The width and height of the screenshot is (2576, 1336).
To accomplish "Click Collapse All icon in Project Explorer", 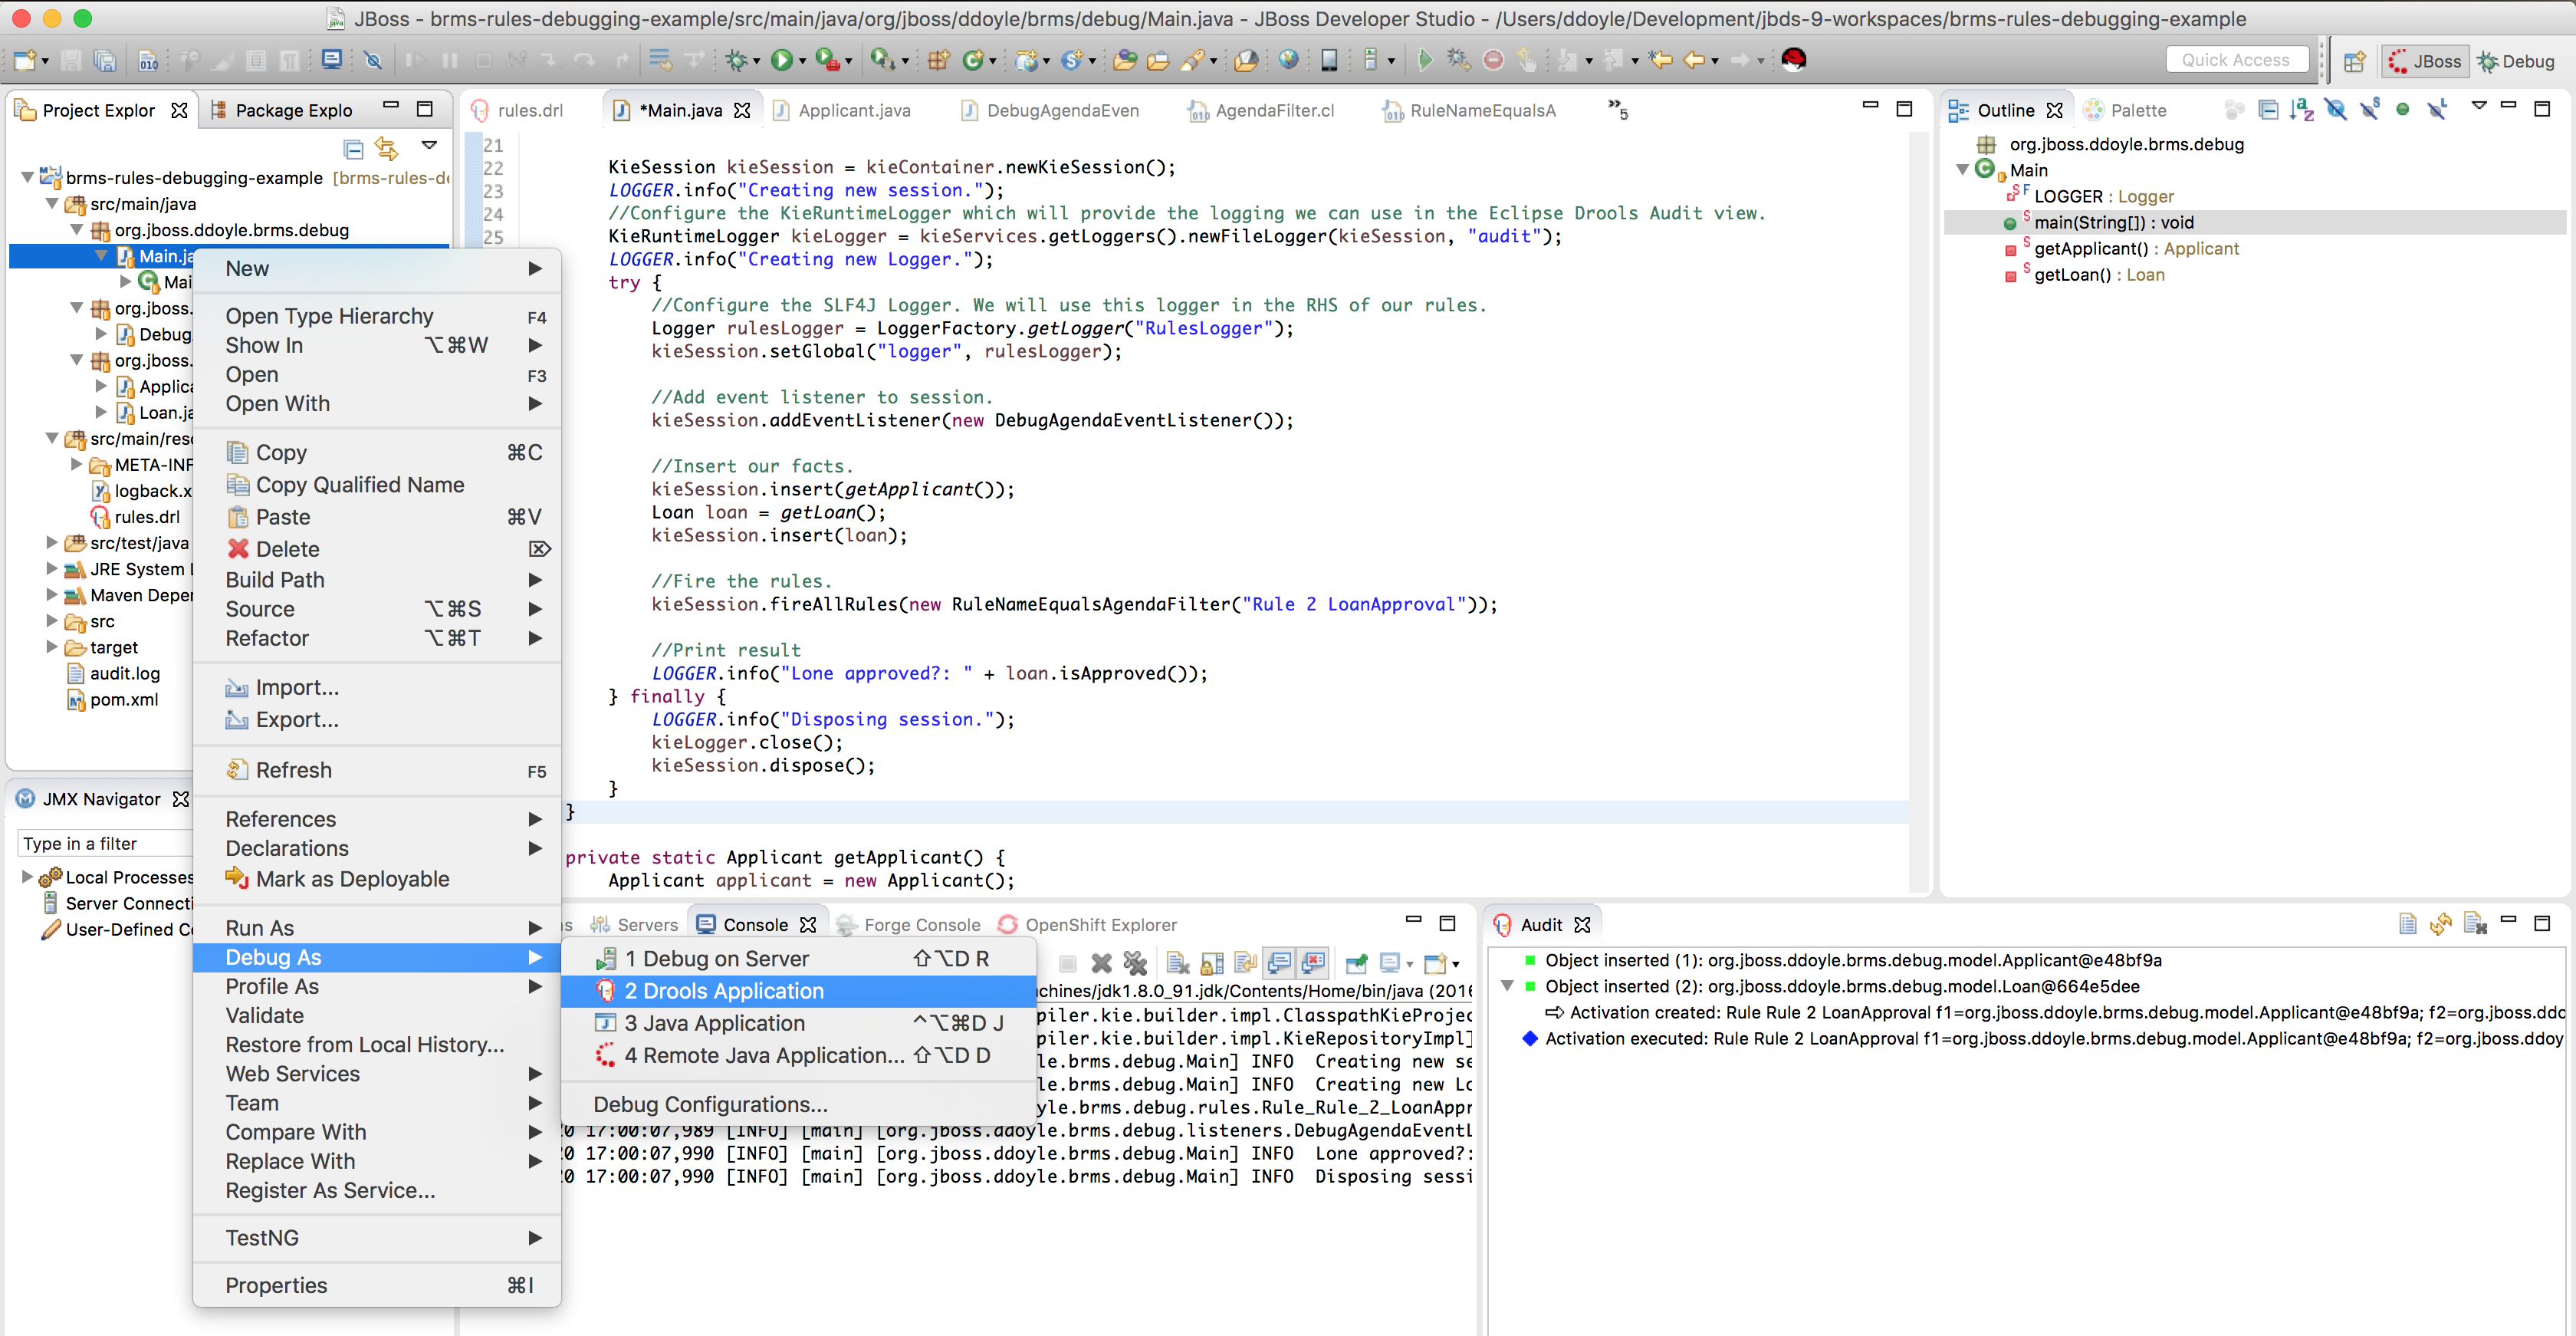I will 353,149.
